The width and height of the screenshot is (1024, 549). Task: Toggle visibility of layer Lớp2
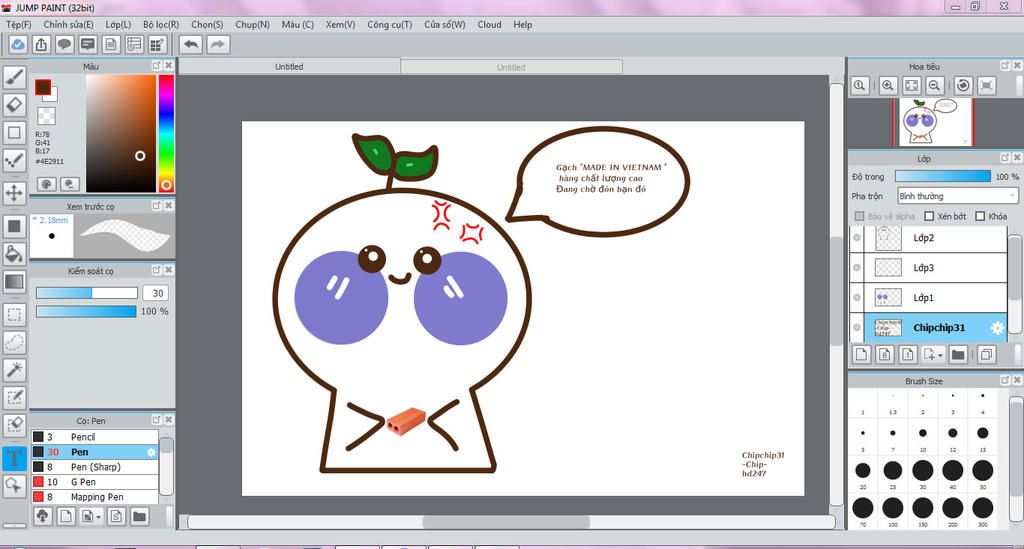857,238
